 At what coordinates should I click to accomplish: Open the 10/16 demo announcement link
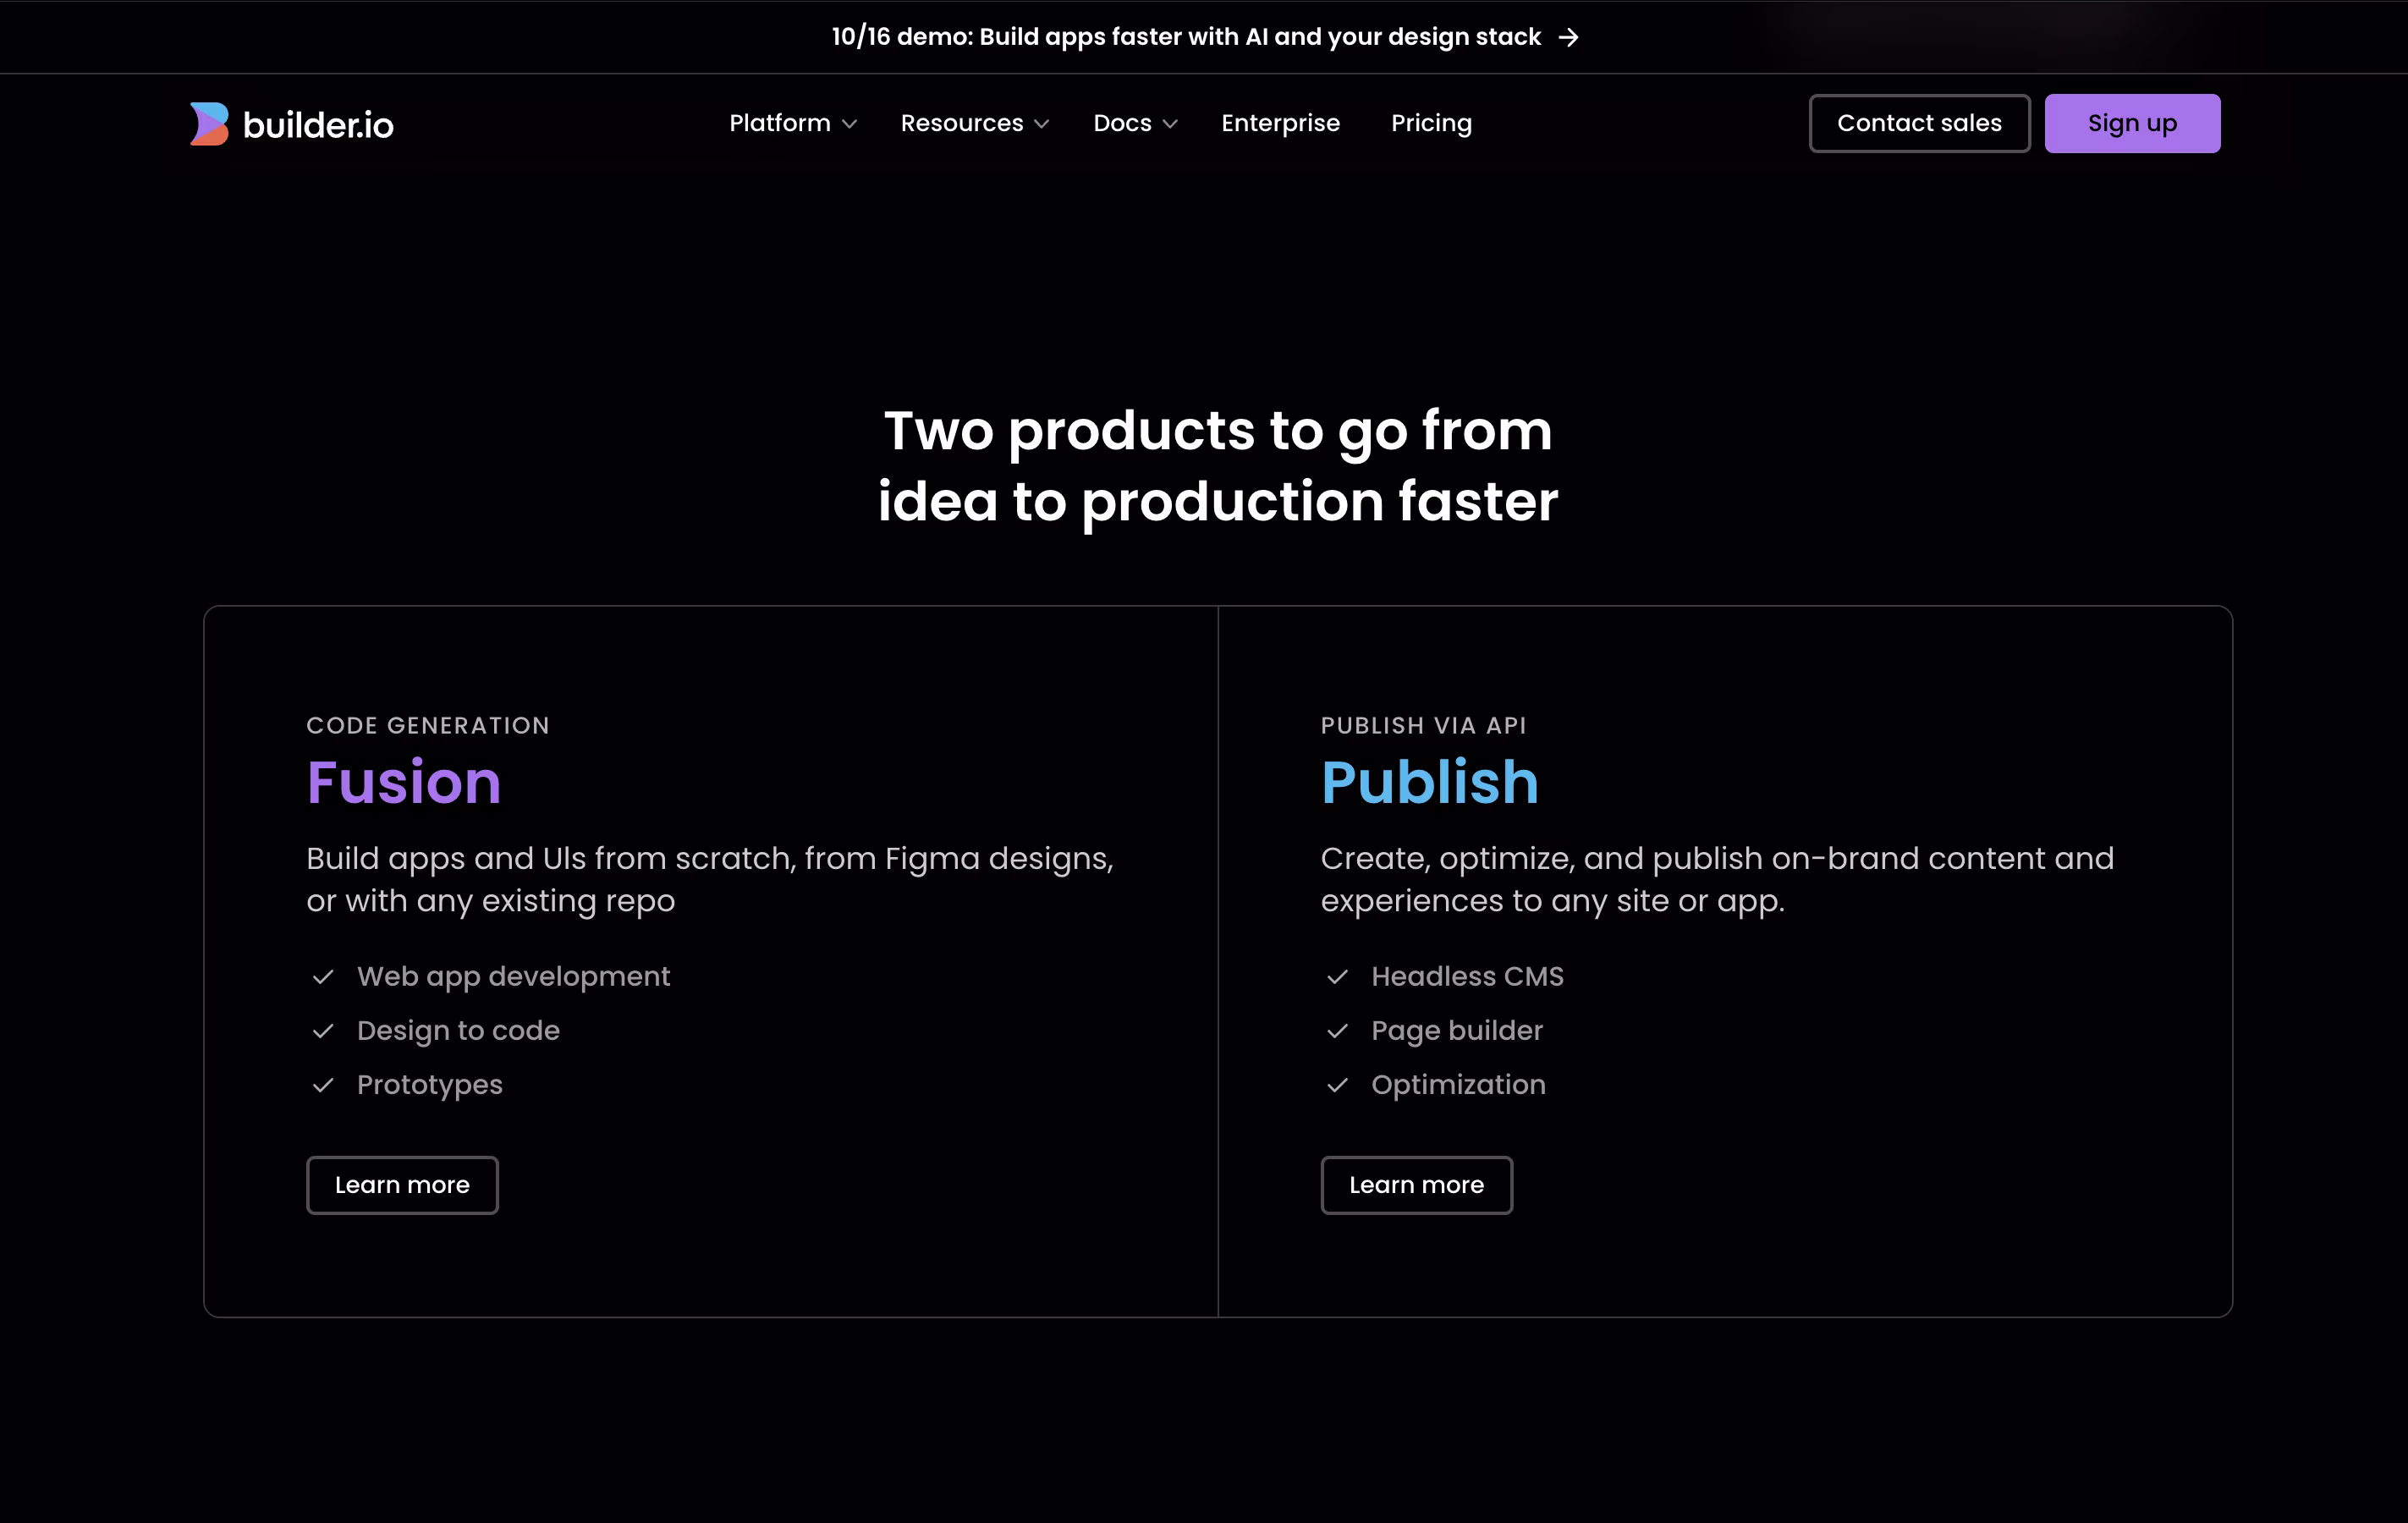click(1185, 37)
